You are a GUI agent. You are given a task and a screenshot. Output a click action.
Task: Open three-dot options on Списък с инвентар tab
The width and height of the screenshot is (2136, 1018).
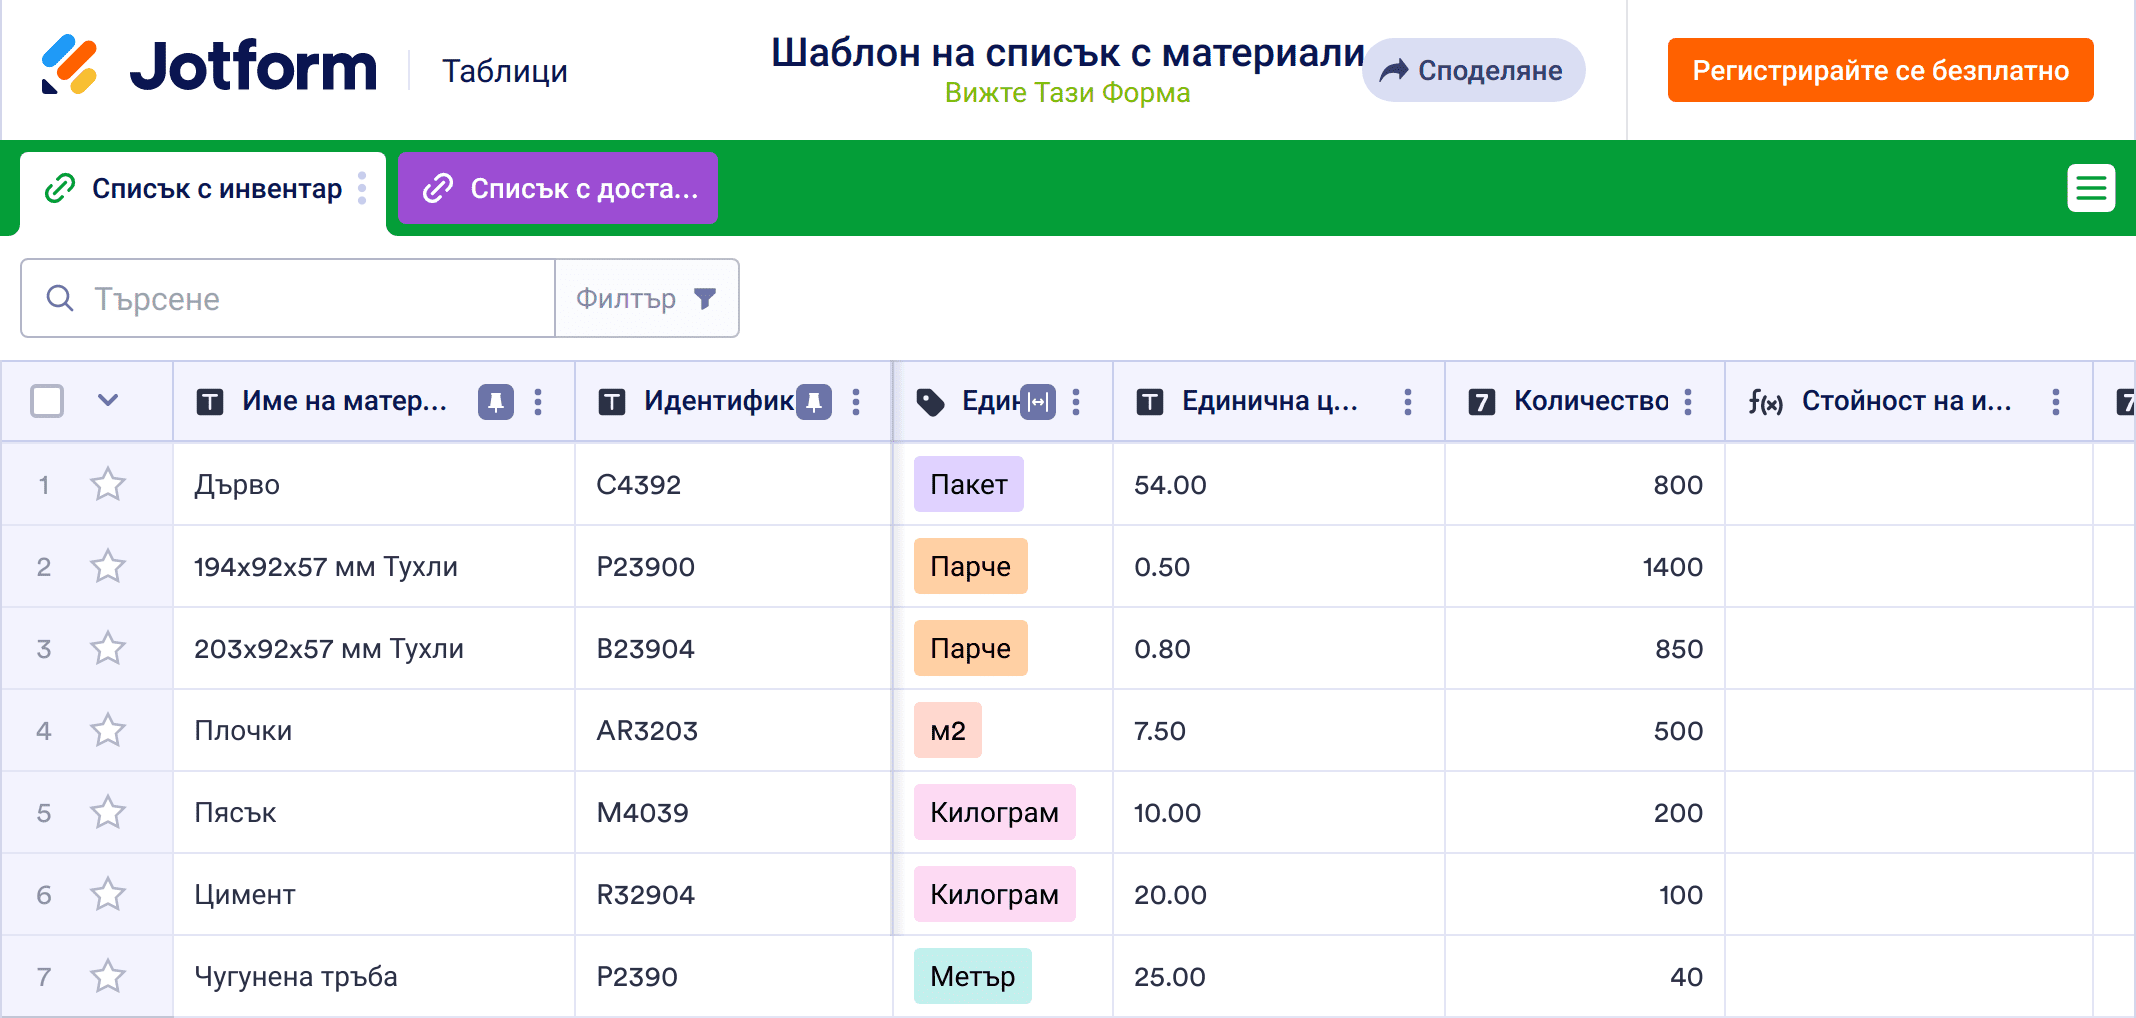pos(362,188)
